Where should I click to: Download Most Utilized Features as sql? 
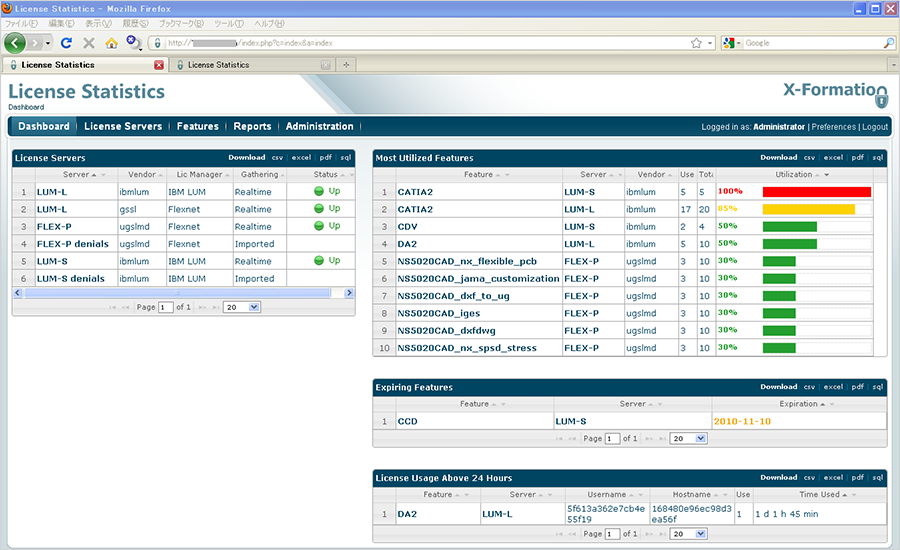(x=878, y=157)
